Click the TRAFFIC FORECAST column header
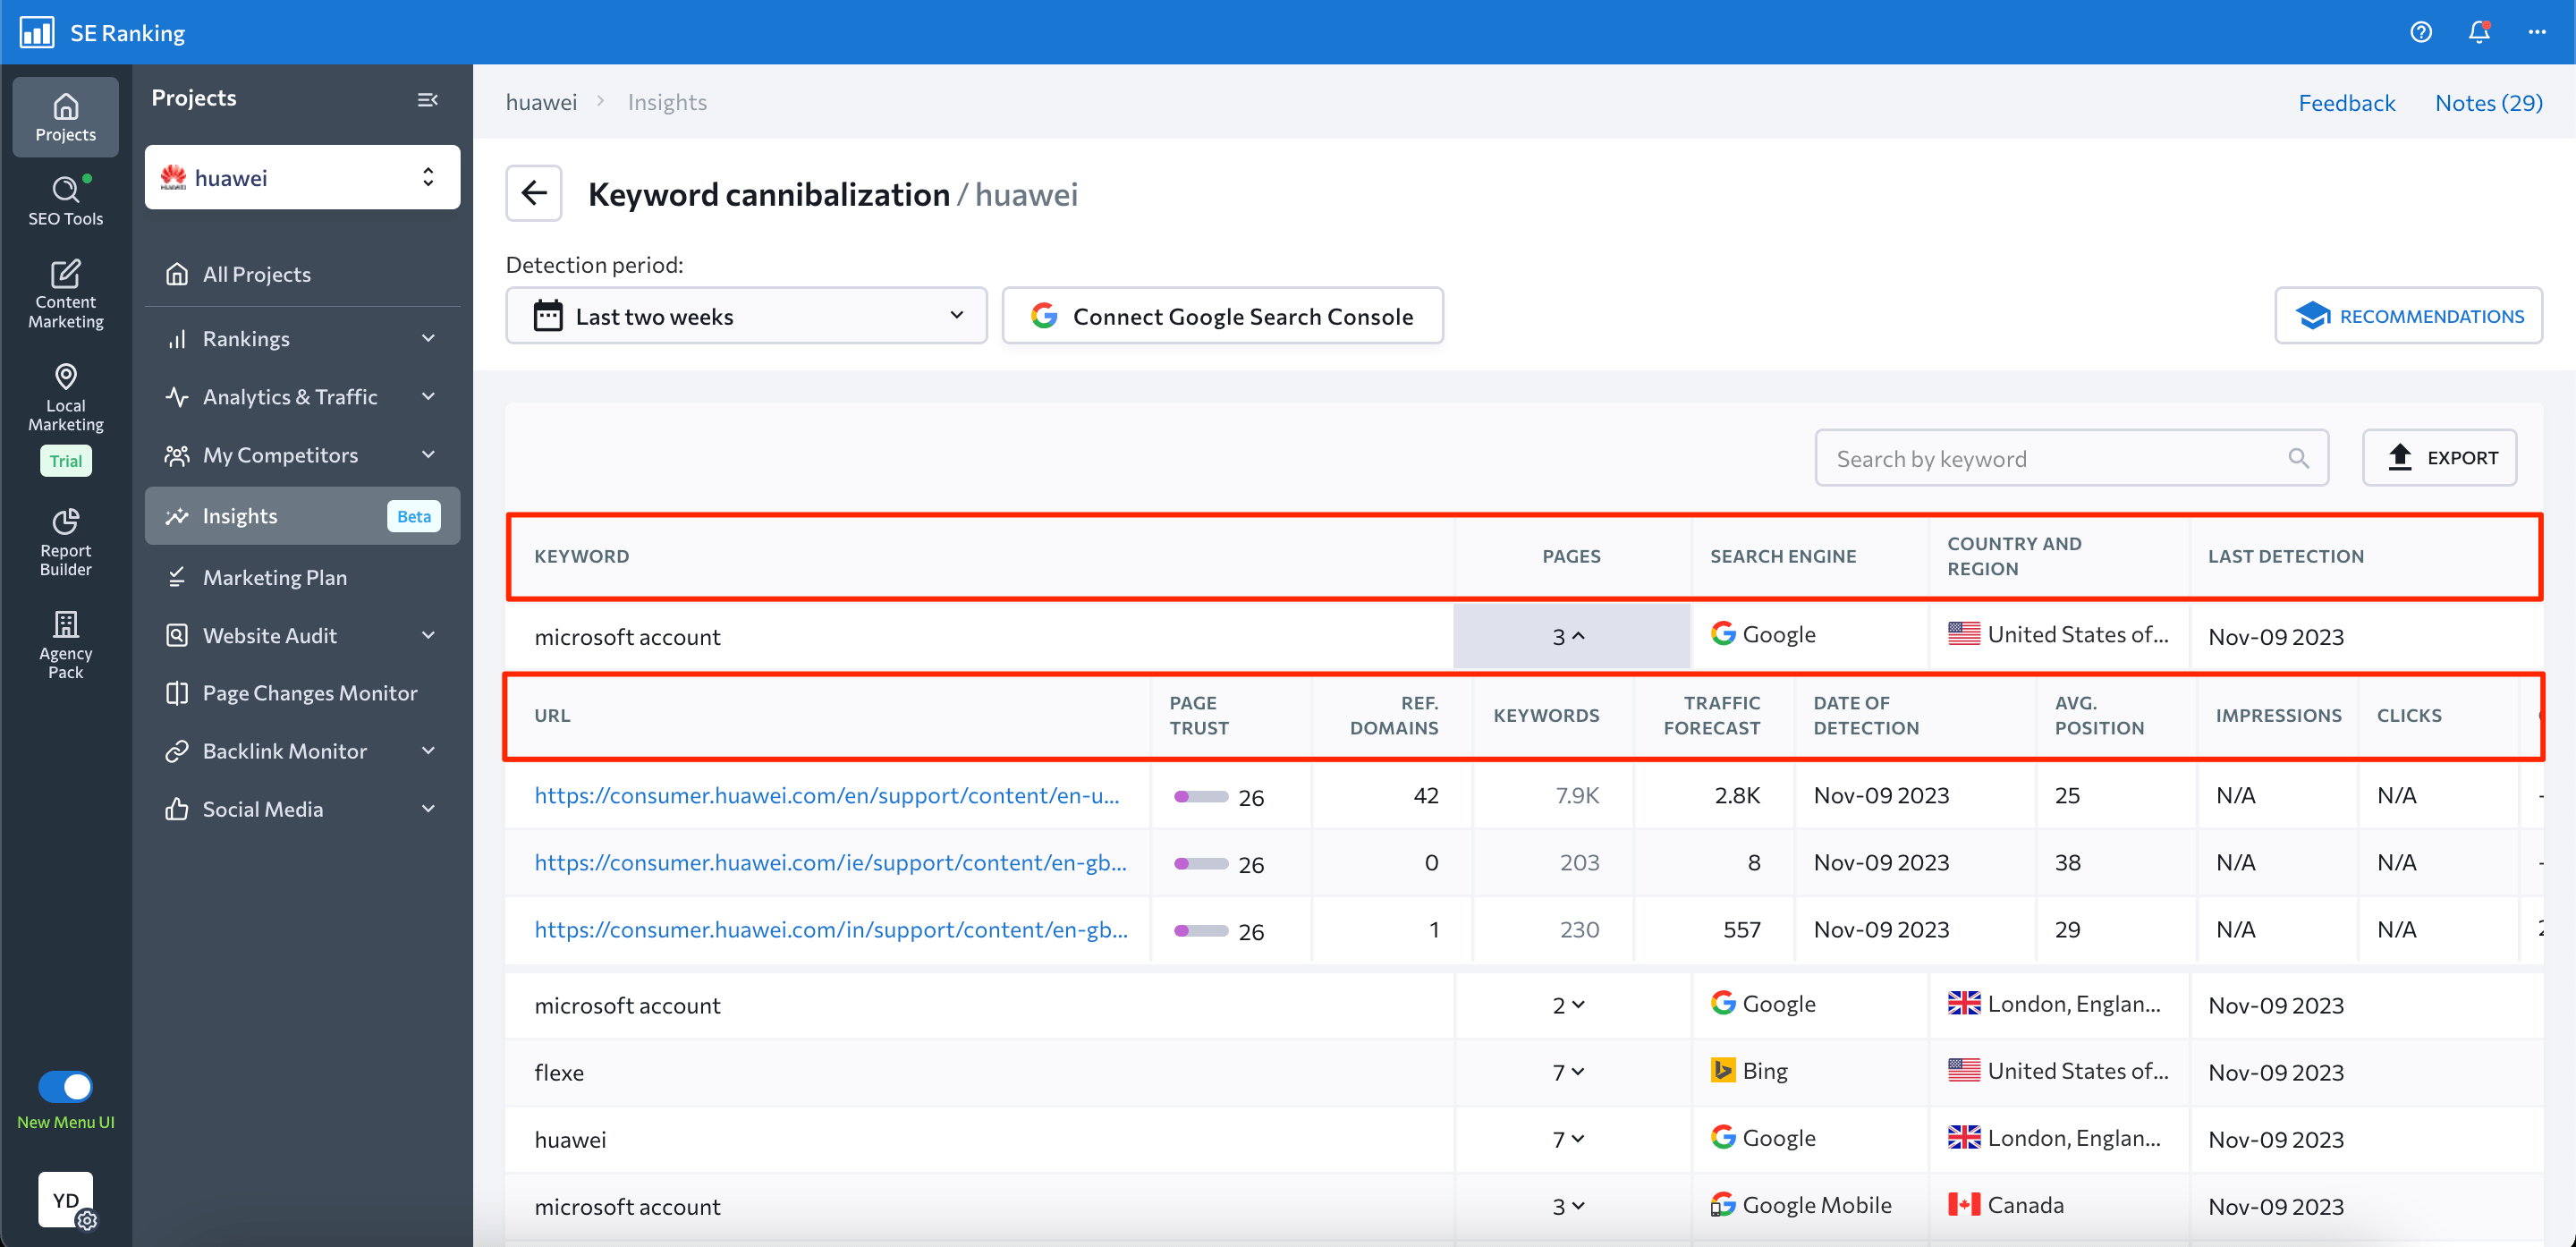Image resolution: width=2576 pixels, height=1247 pixels. (1712, 715)
